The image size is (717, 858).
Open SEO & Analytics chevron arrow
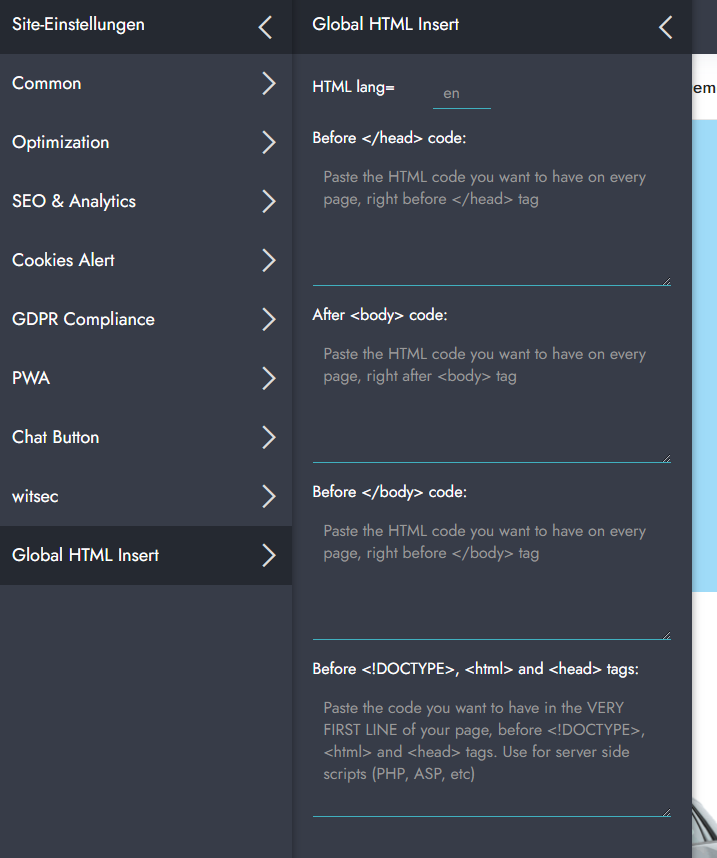click(268, 202)
